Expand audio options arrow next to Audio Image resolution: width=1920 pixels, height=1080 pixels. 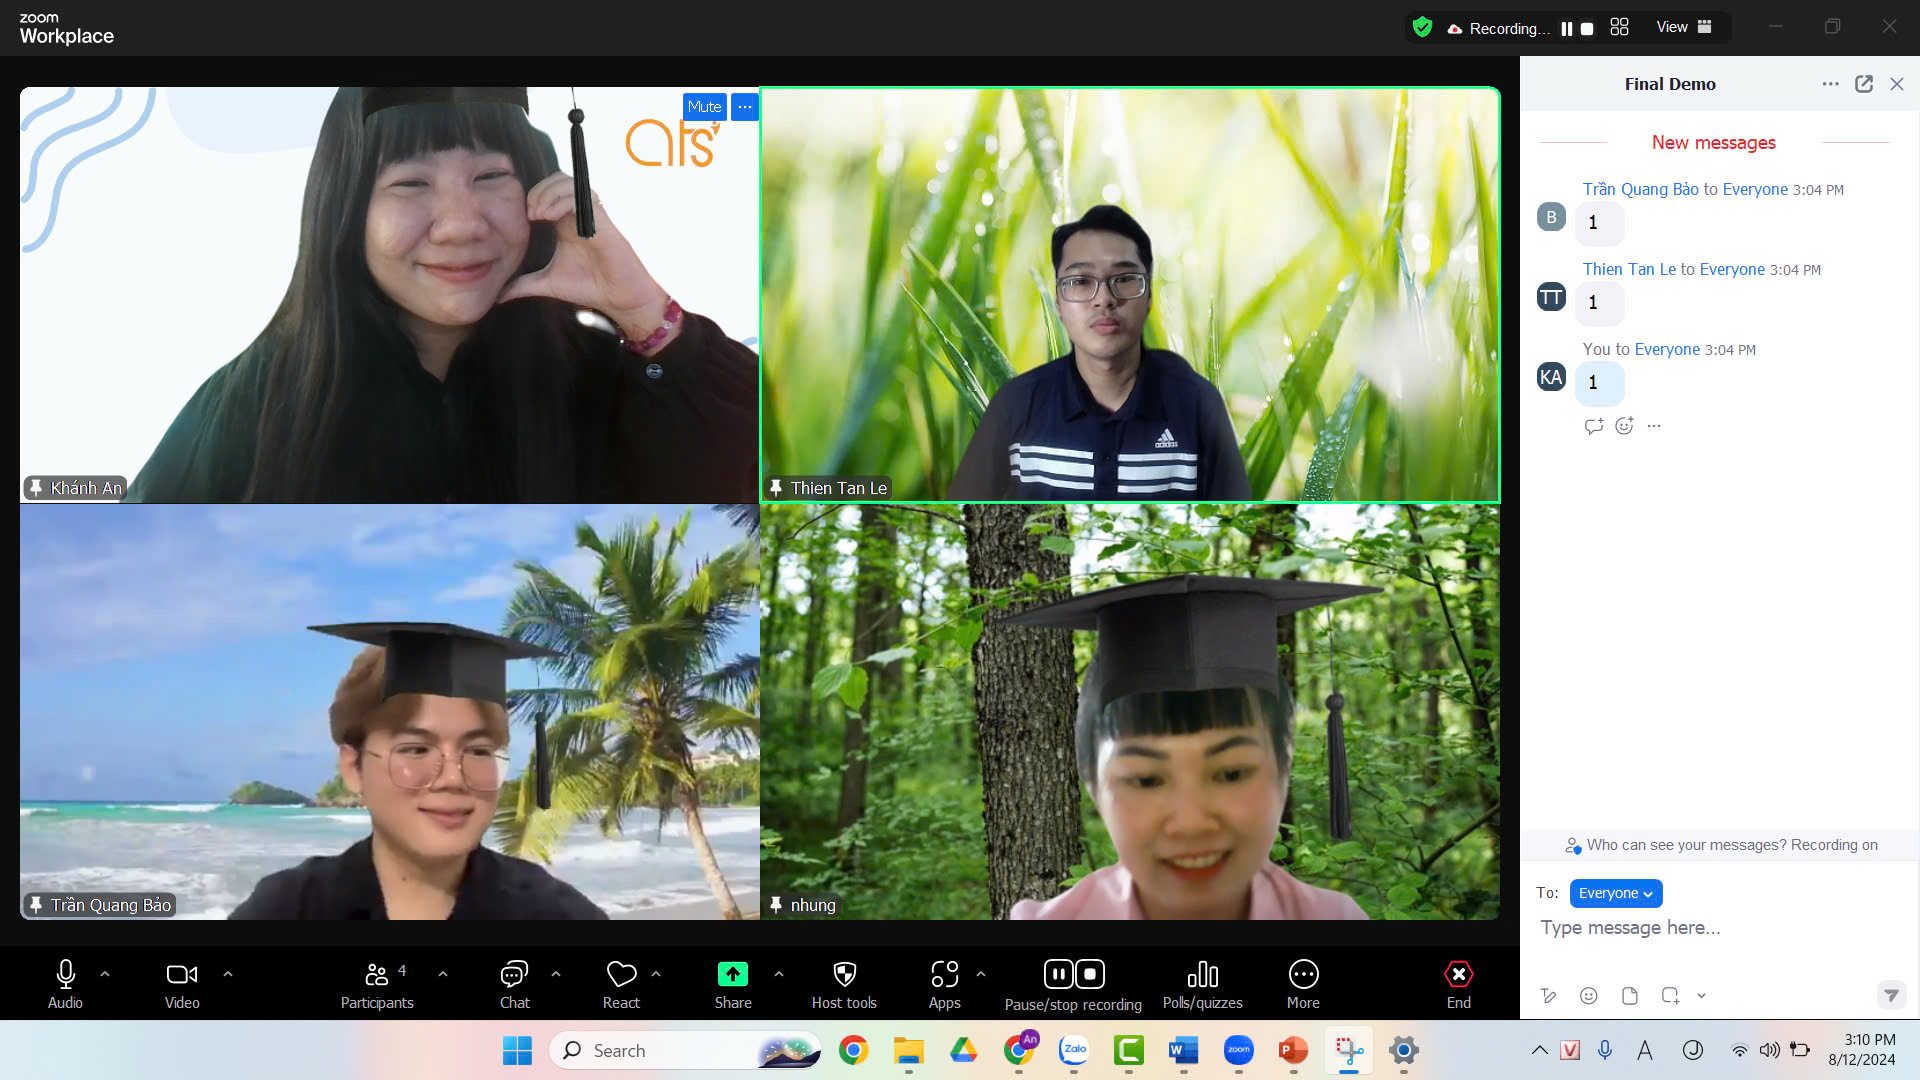(105, 974)
